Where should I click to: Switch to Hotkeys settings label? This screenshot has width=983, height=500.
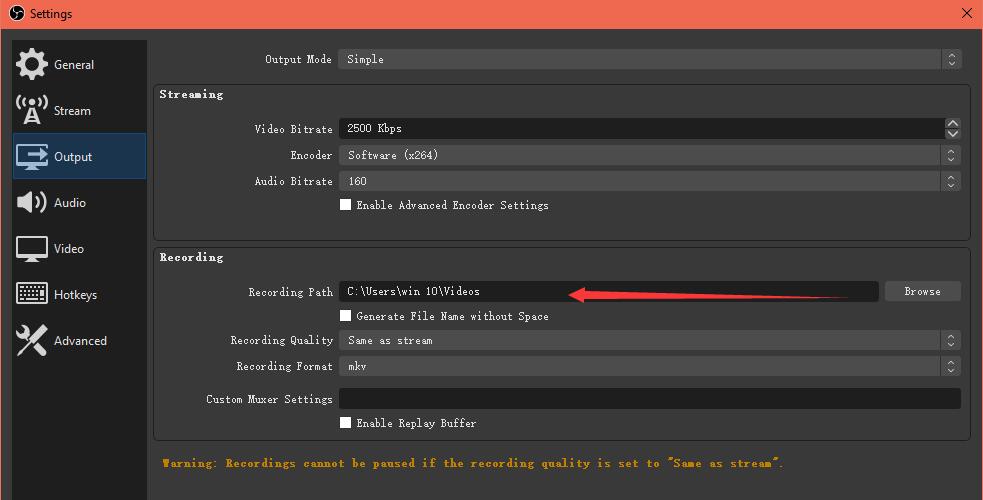click(x=75, y=295)
